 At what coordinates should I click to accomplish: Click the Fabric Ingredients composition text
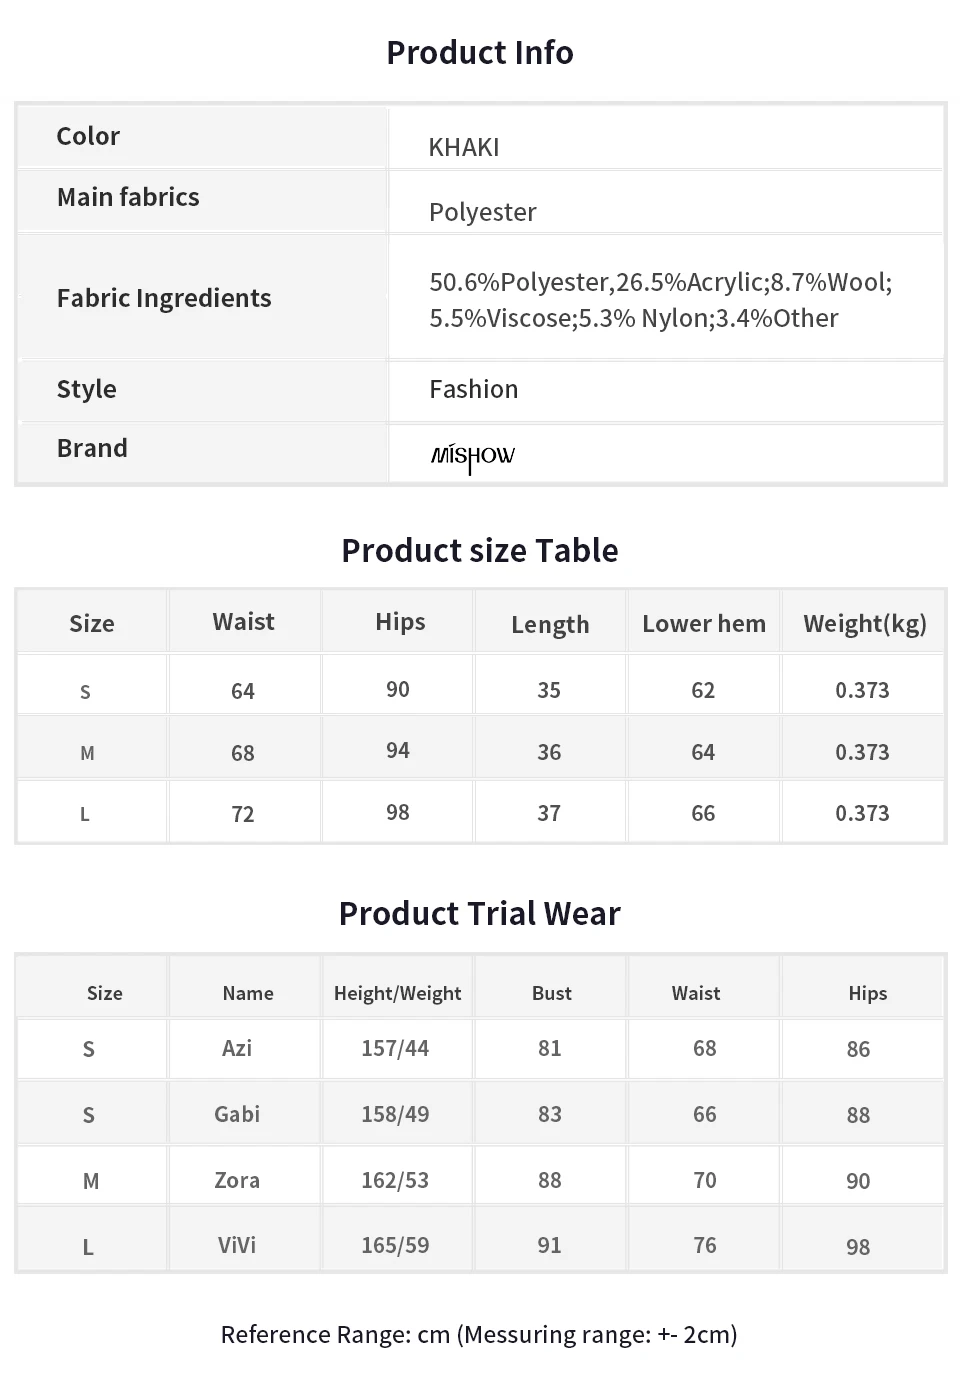tap(660, 299)
